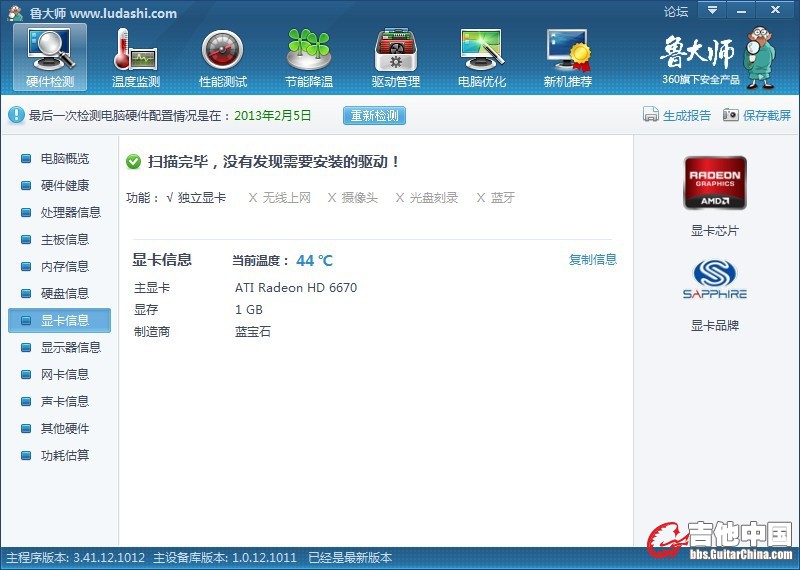Select 内存信息 in the sidebar
This screenshot has height=570, width=800.
click(x=64, y=267)
